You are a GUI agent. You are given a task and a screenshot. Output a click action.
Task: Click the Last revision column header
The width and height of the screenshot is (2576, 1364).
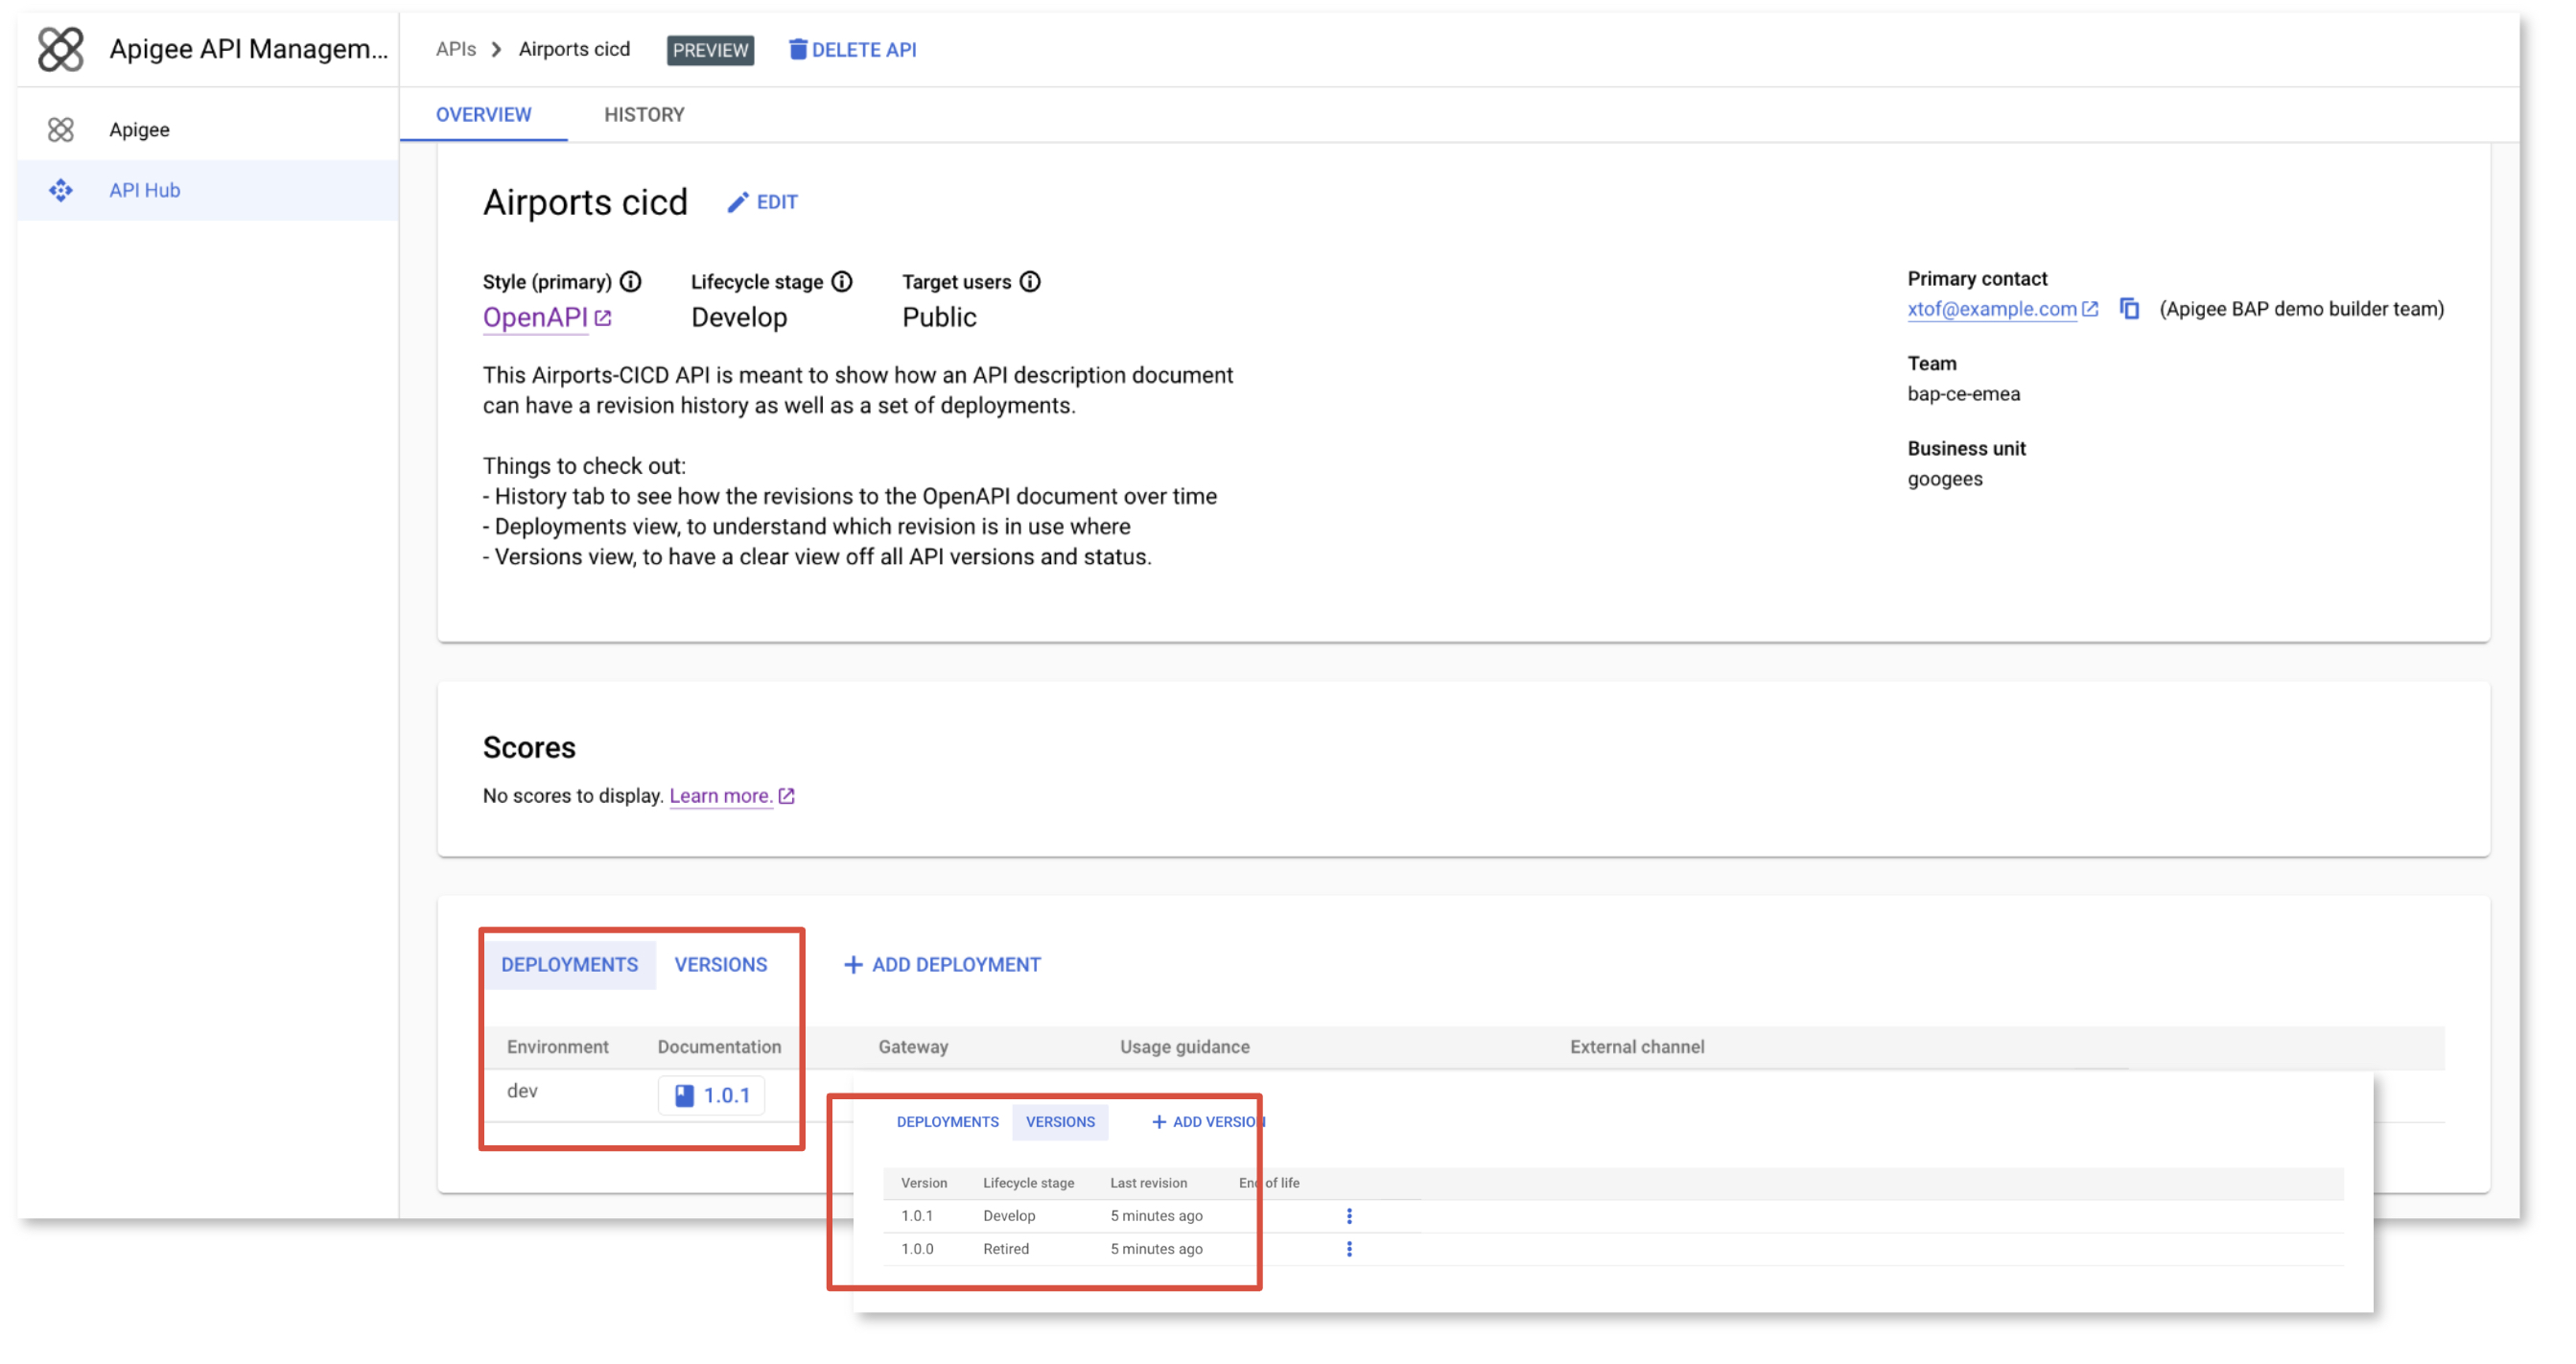(1148, 1182)
